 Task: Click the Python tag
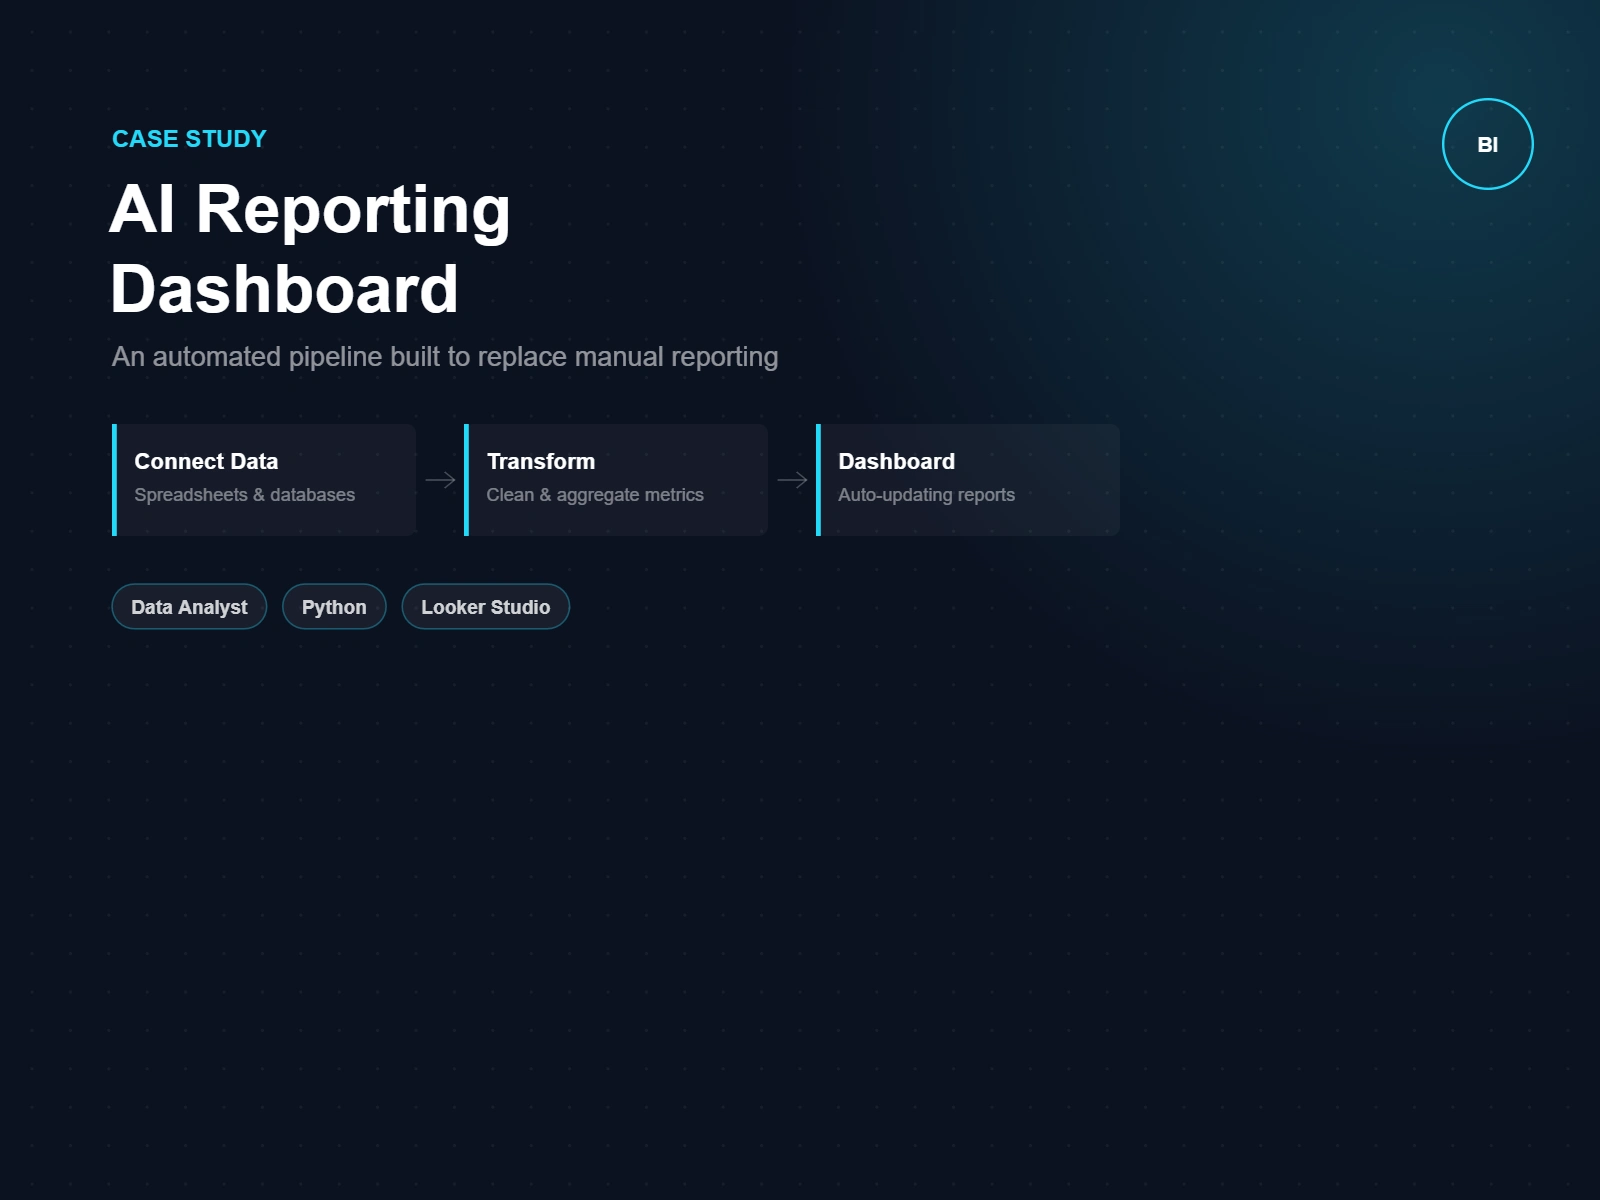pos(334,607)
